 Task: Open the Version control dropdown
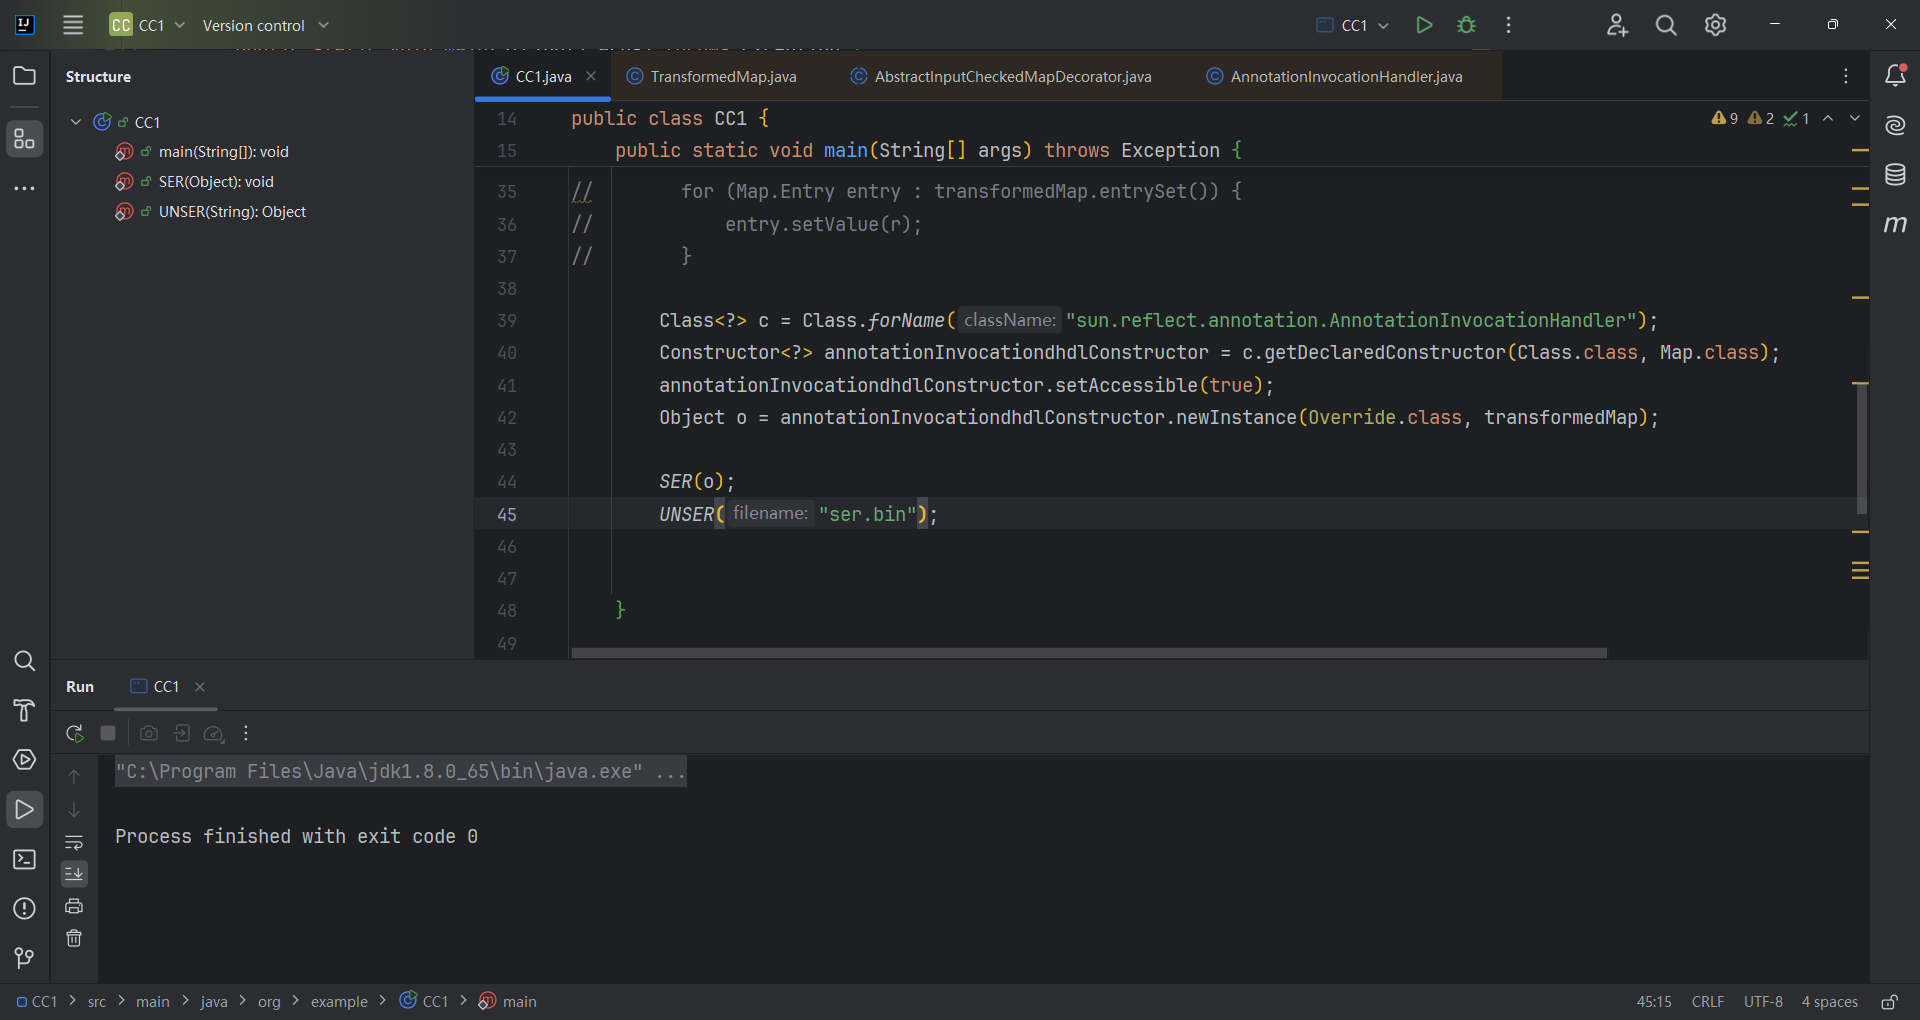coord(265,25)
